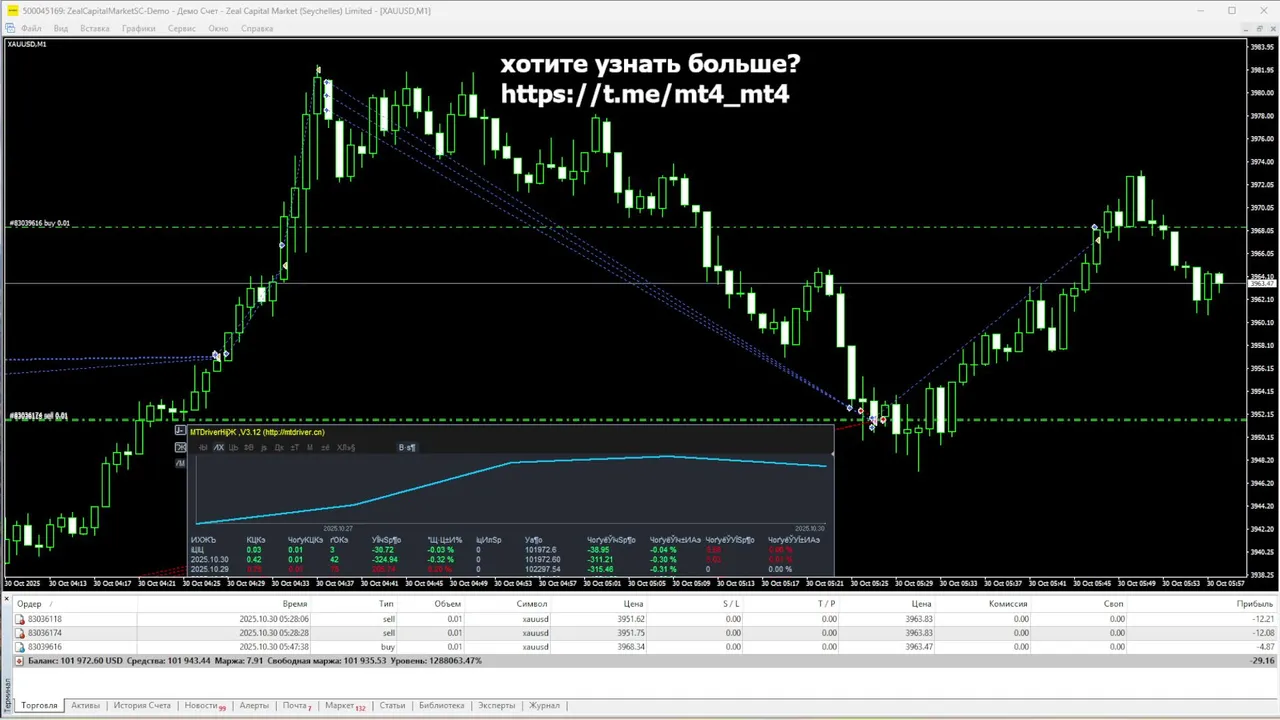The width and height of the screenshot is (1280, 720).
Task: Click the order #83039616 buy level line label
Action: click(x=39, y=223)
